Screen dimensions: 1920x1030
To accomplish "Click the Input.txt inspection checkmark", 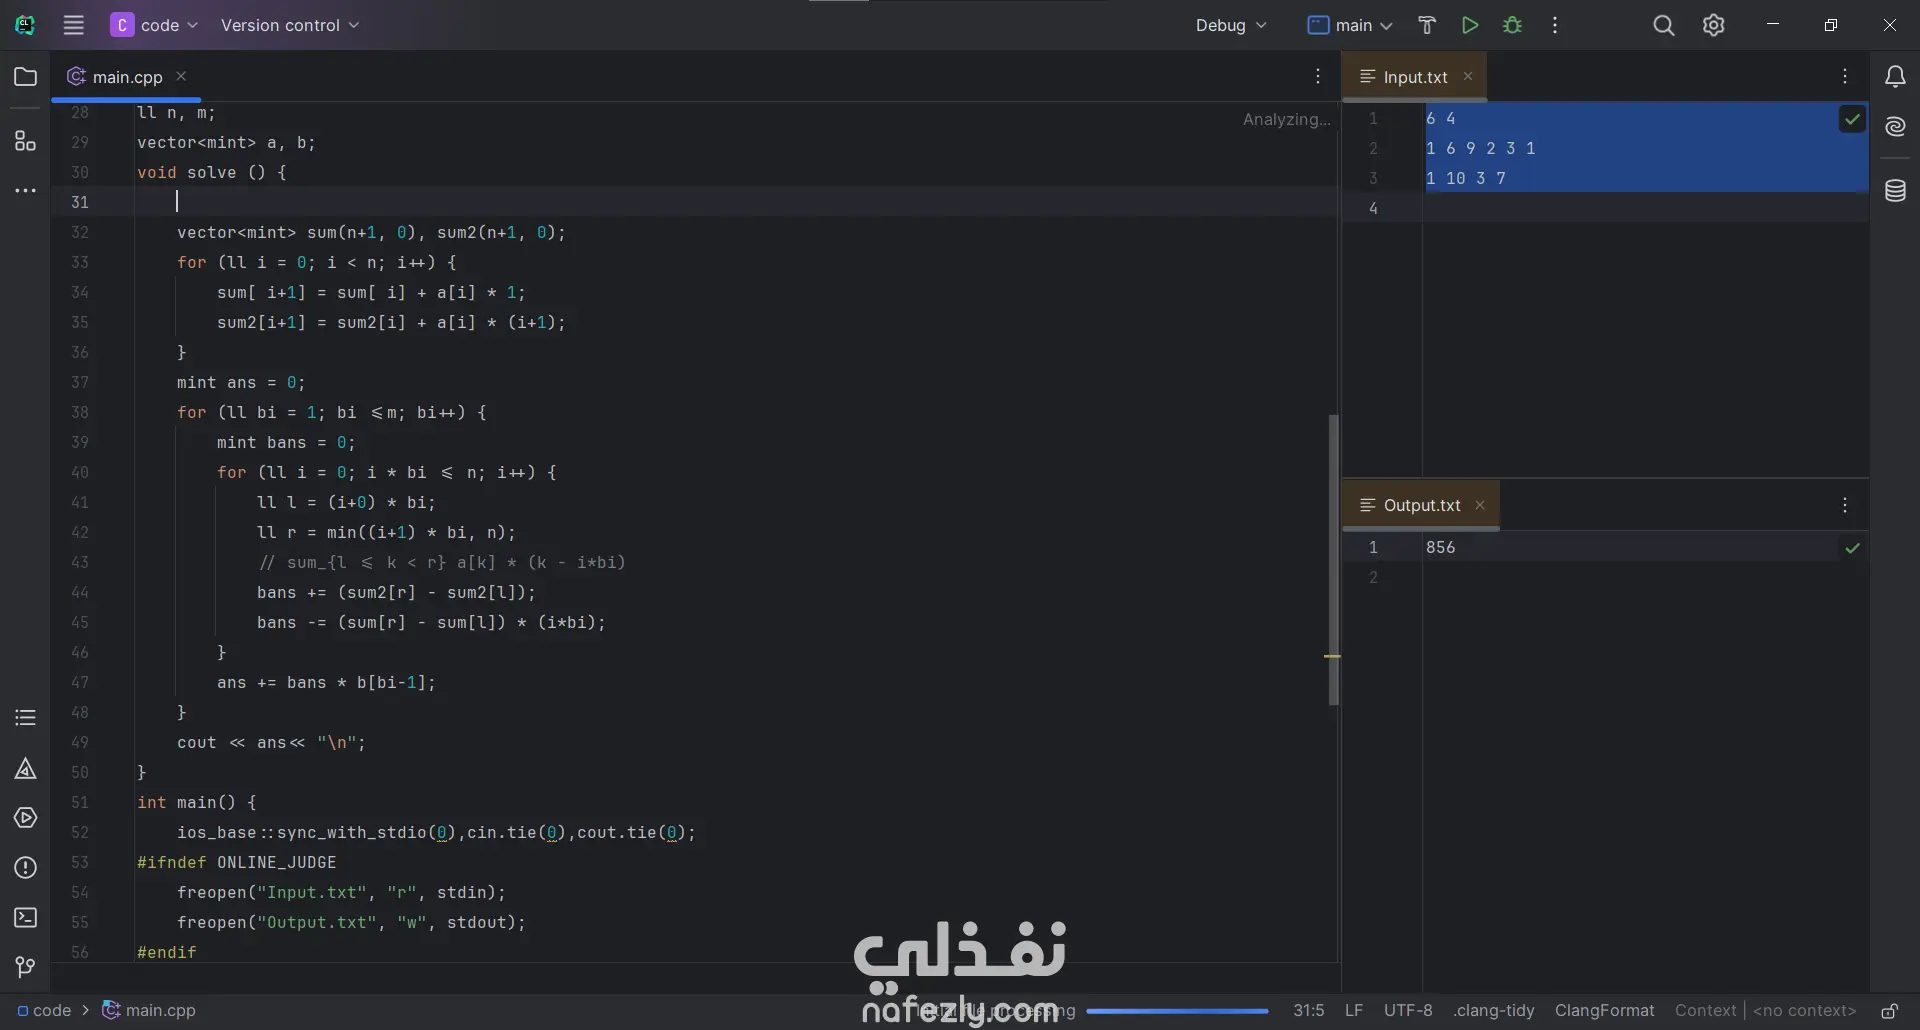I will click(x=1853, y=119).
